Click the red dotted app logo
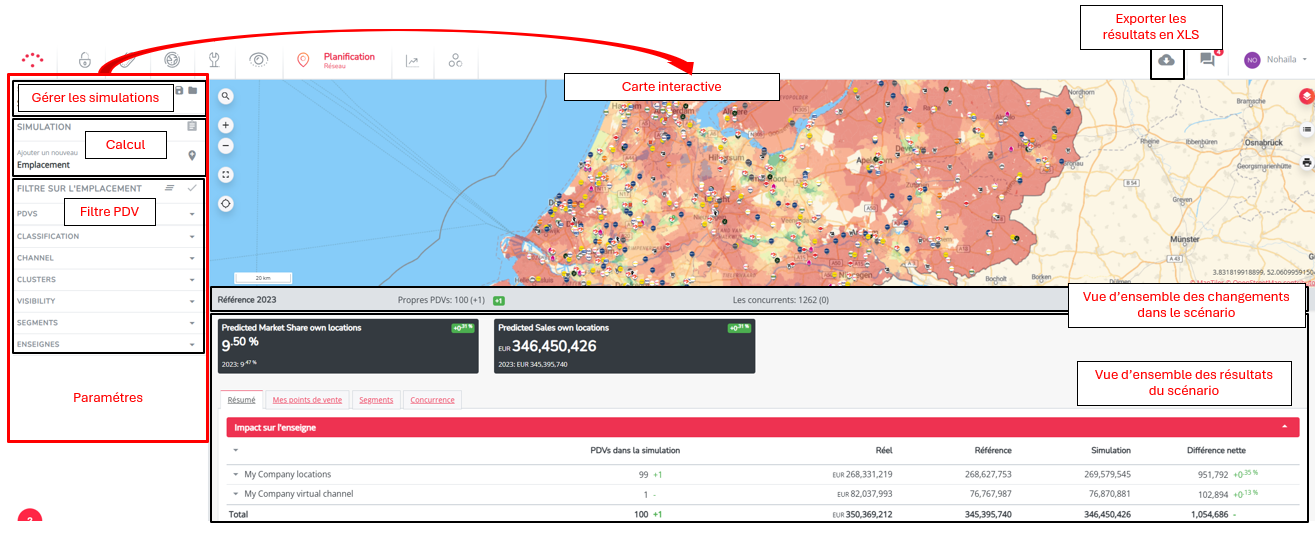1315x558 pixels. 33,60
